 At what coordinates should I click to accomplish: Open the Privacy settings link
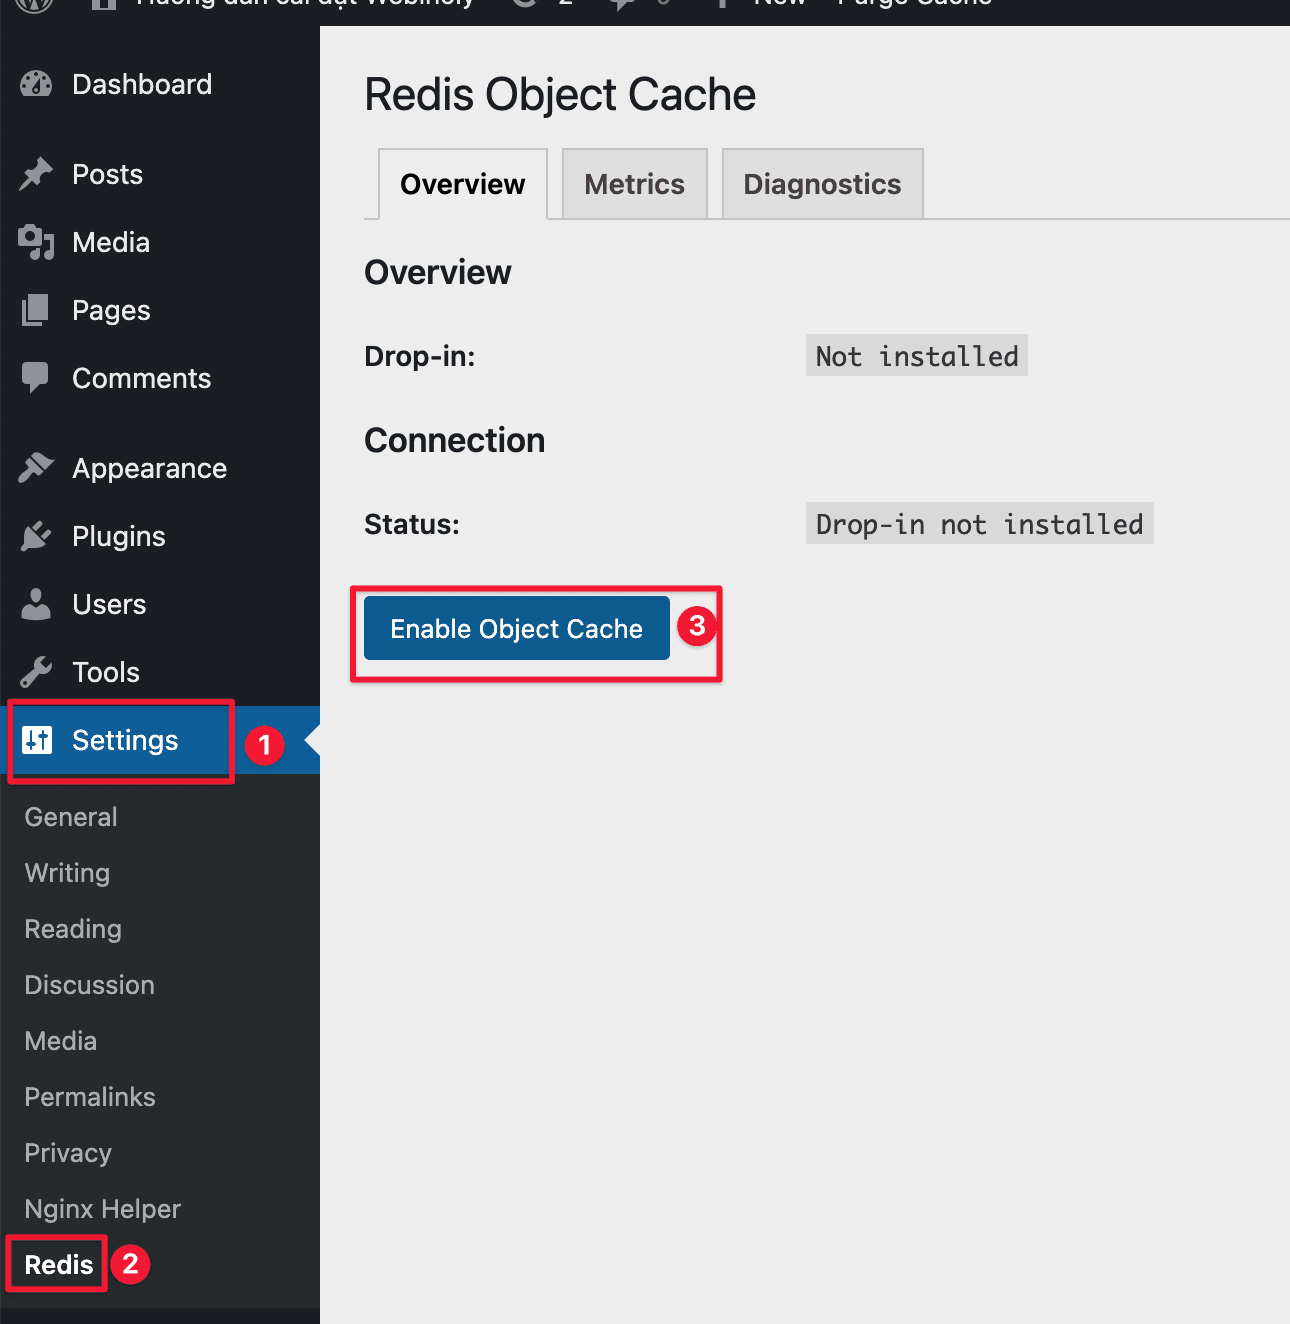[68, 1153]
